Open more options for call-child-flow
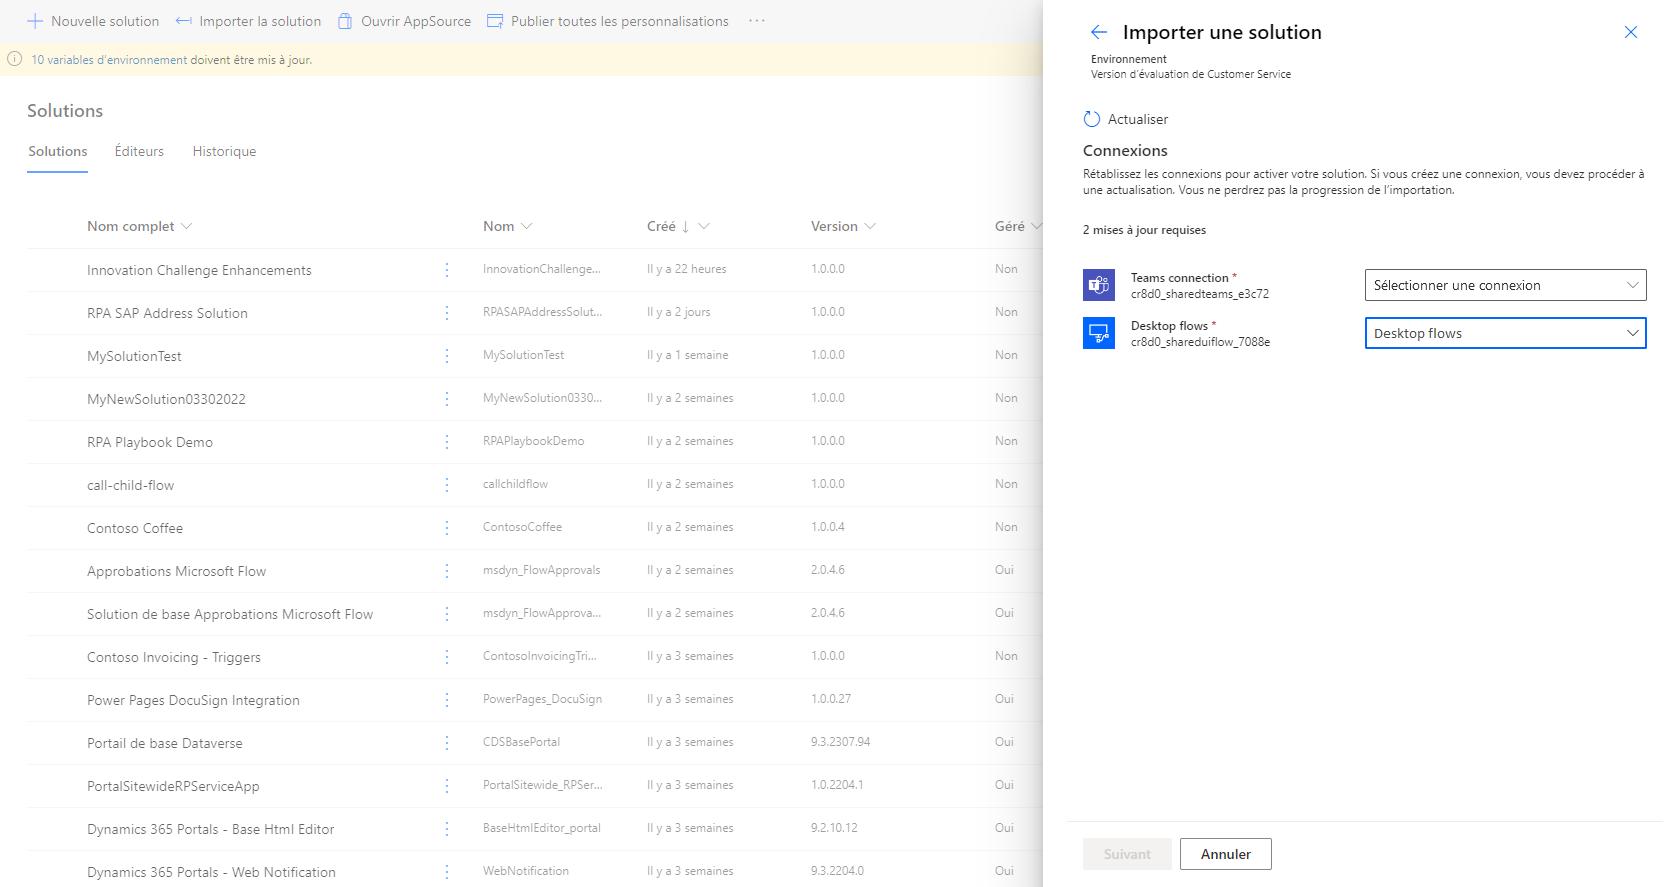 tap(447, 485)
